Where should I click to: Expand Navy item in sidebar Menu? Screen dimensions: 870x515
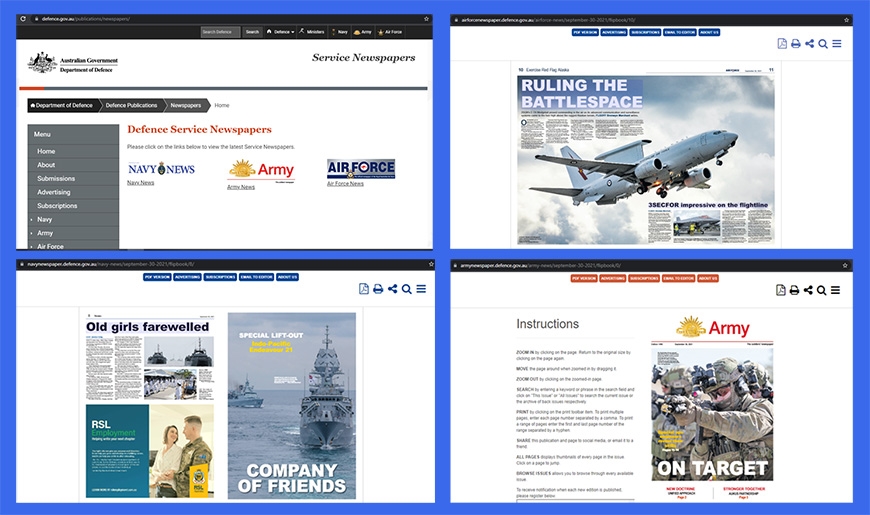click(73, 219)
